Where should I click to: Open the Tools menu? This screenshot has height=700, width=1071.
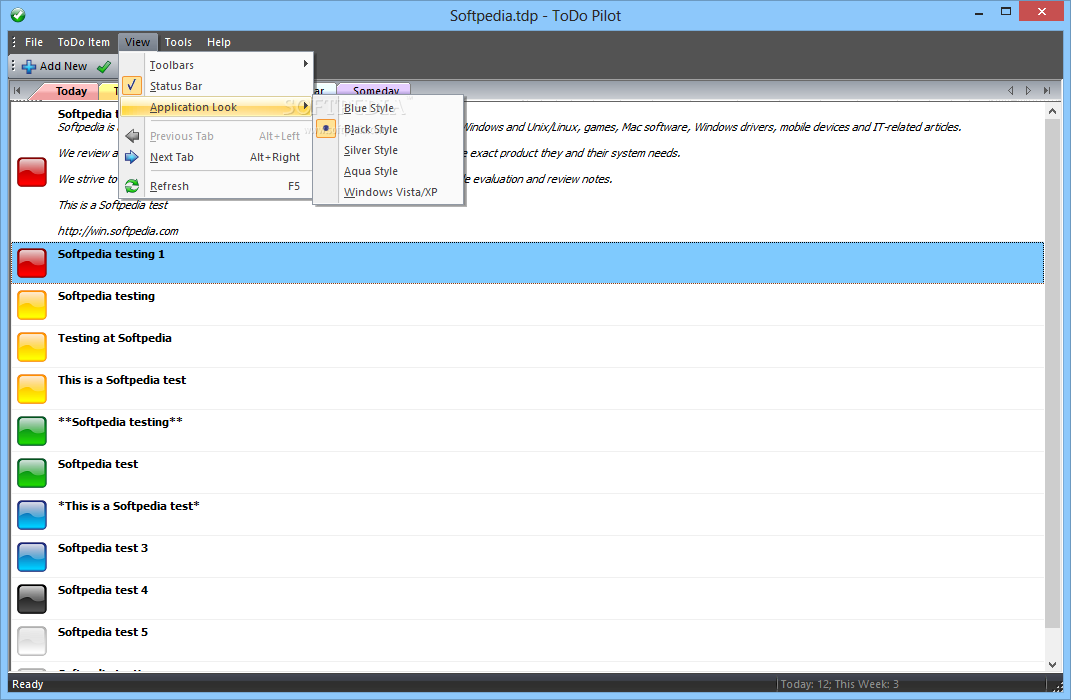pos(178,42)
